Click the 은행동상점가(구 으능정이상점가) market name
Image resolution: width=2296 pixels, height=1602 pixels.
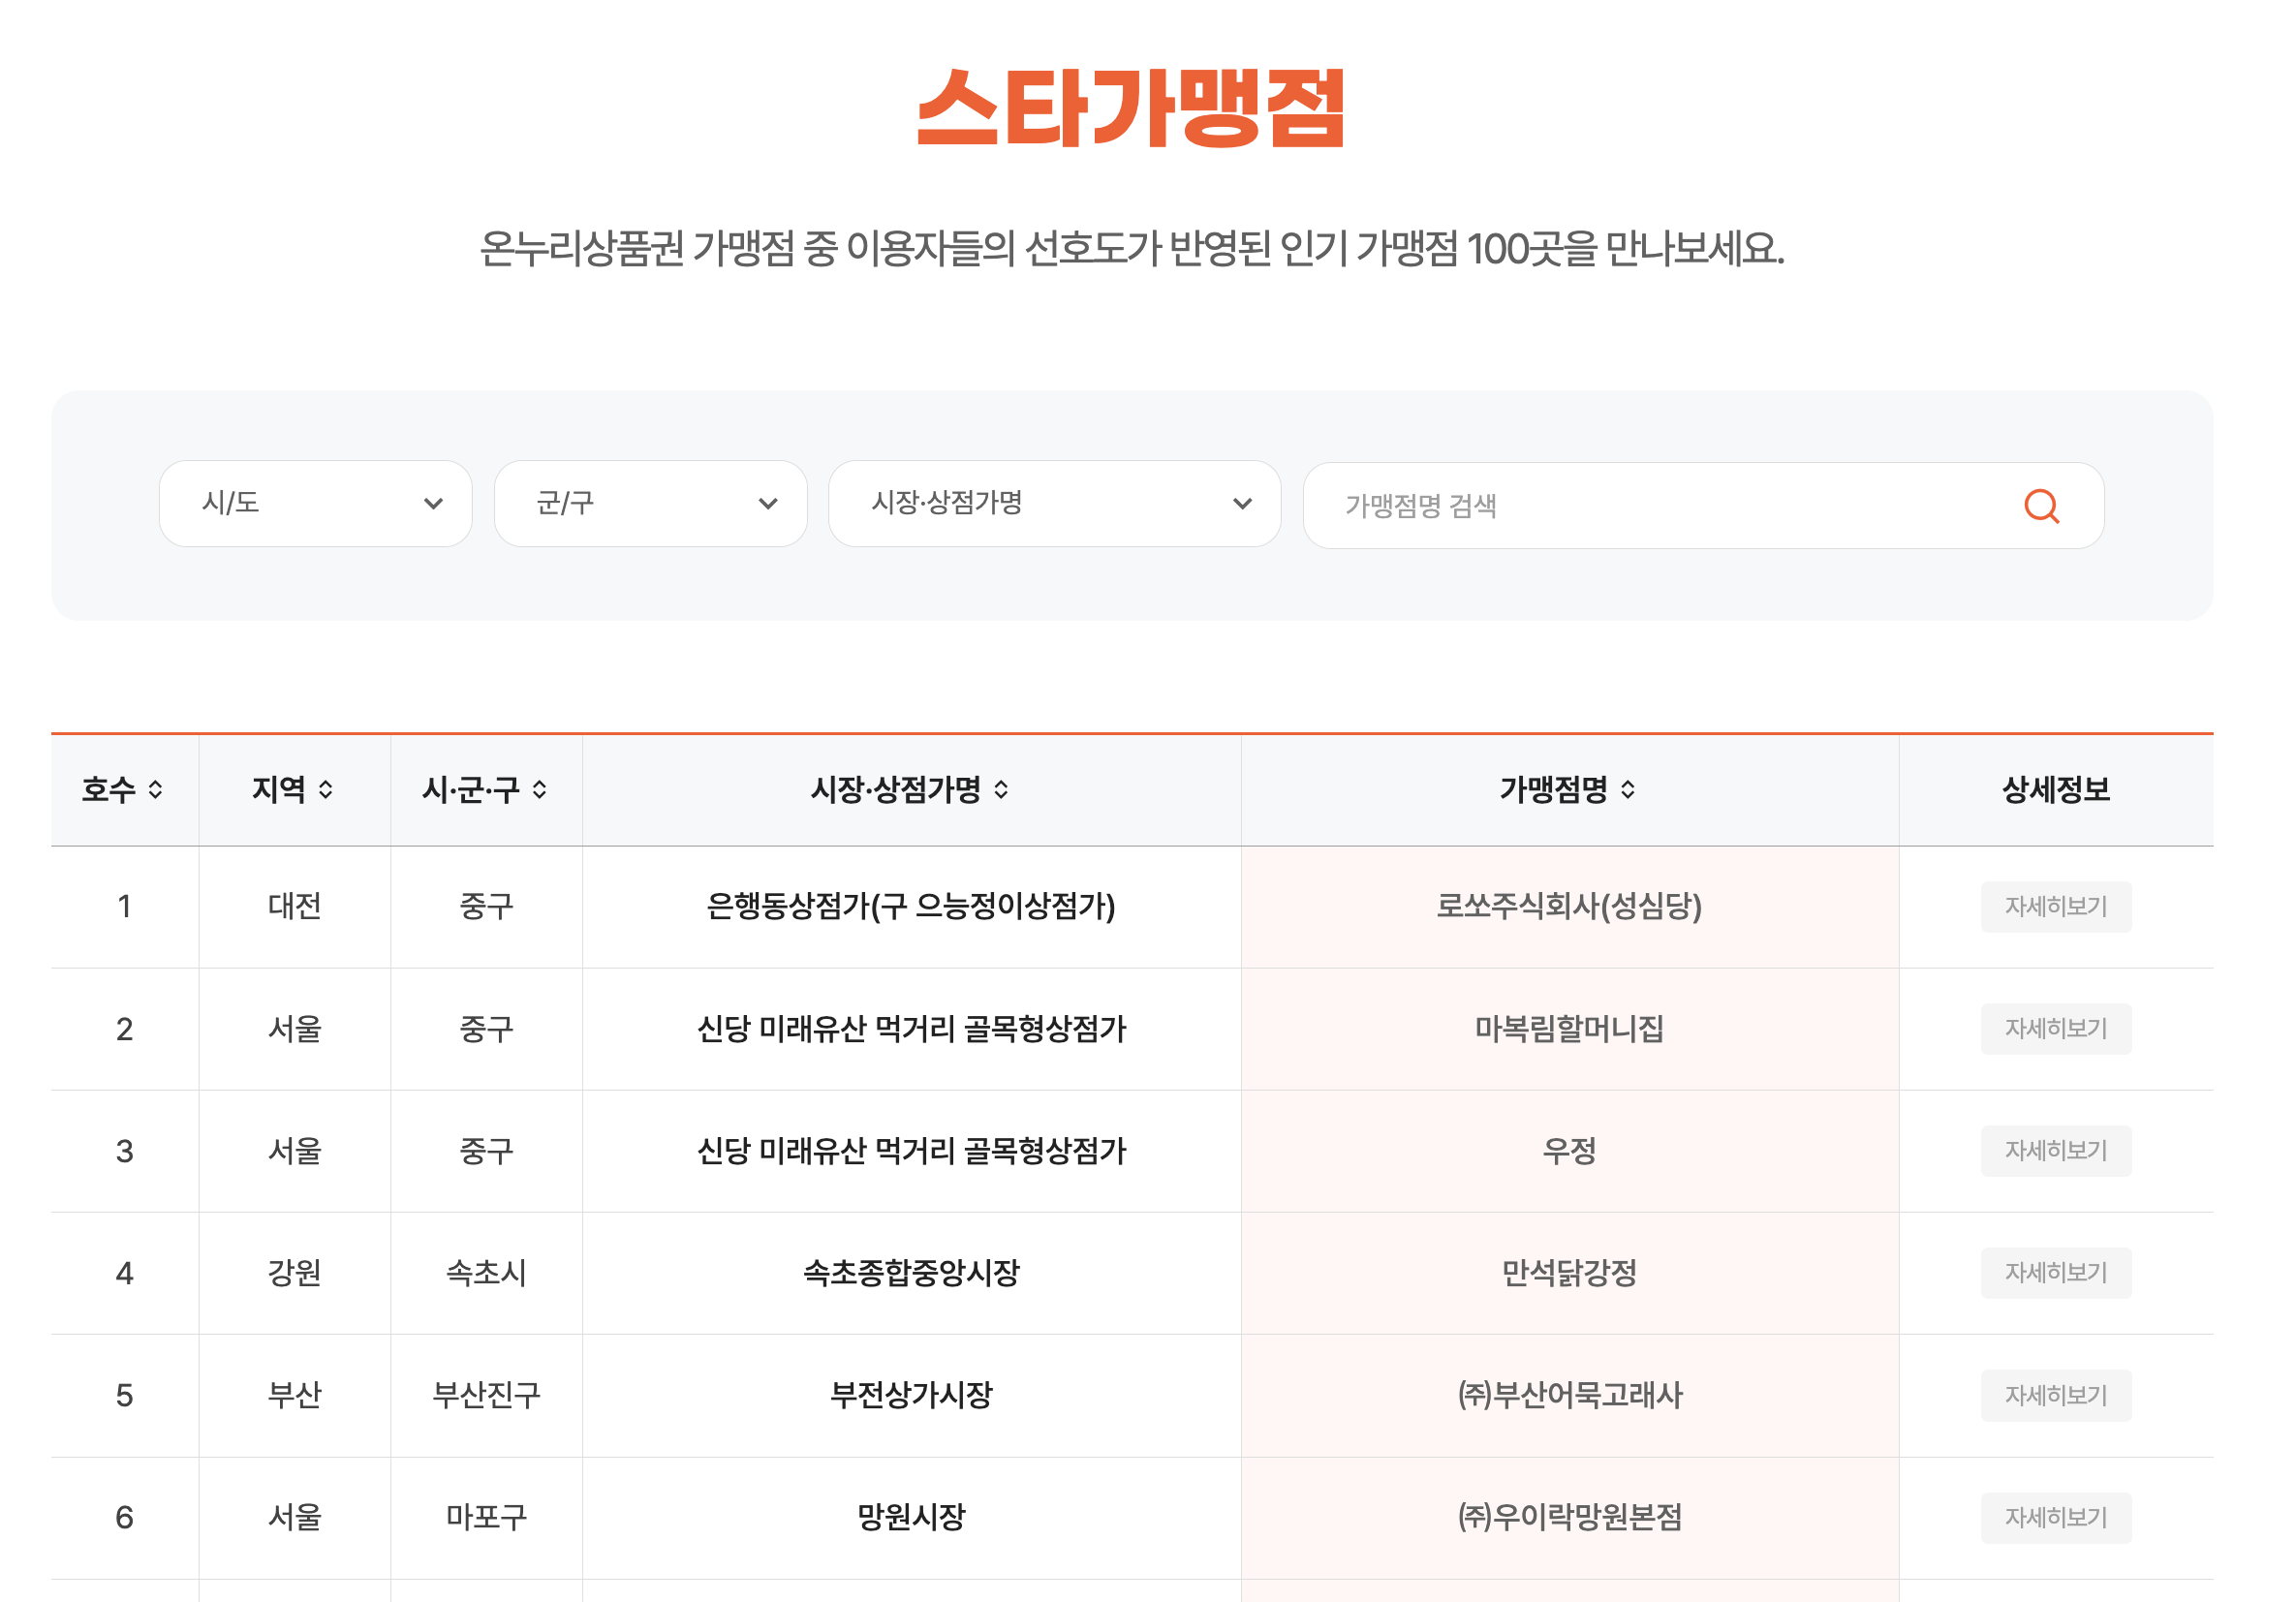tap(910, 907)
